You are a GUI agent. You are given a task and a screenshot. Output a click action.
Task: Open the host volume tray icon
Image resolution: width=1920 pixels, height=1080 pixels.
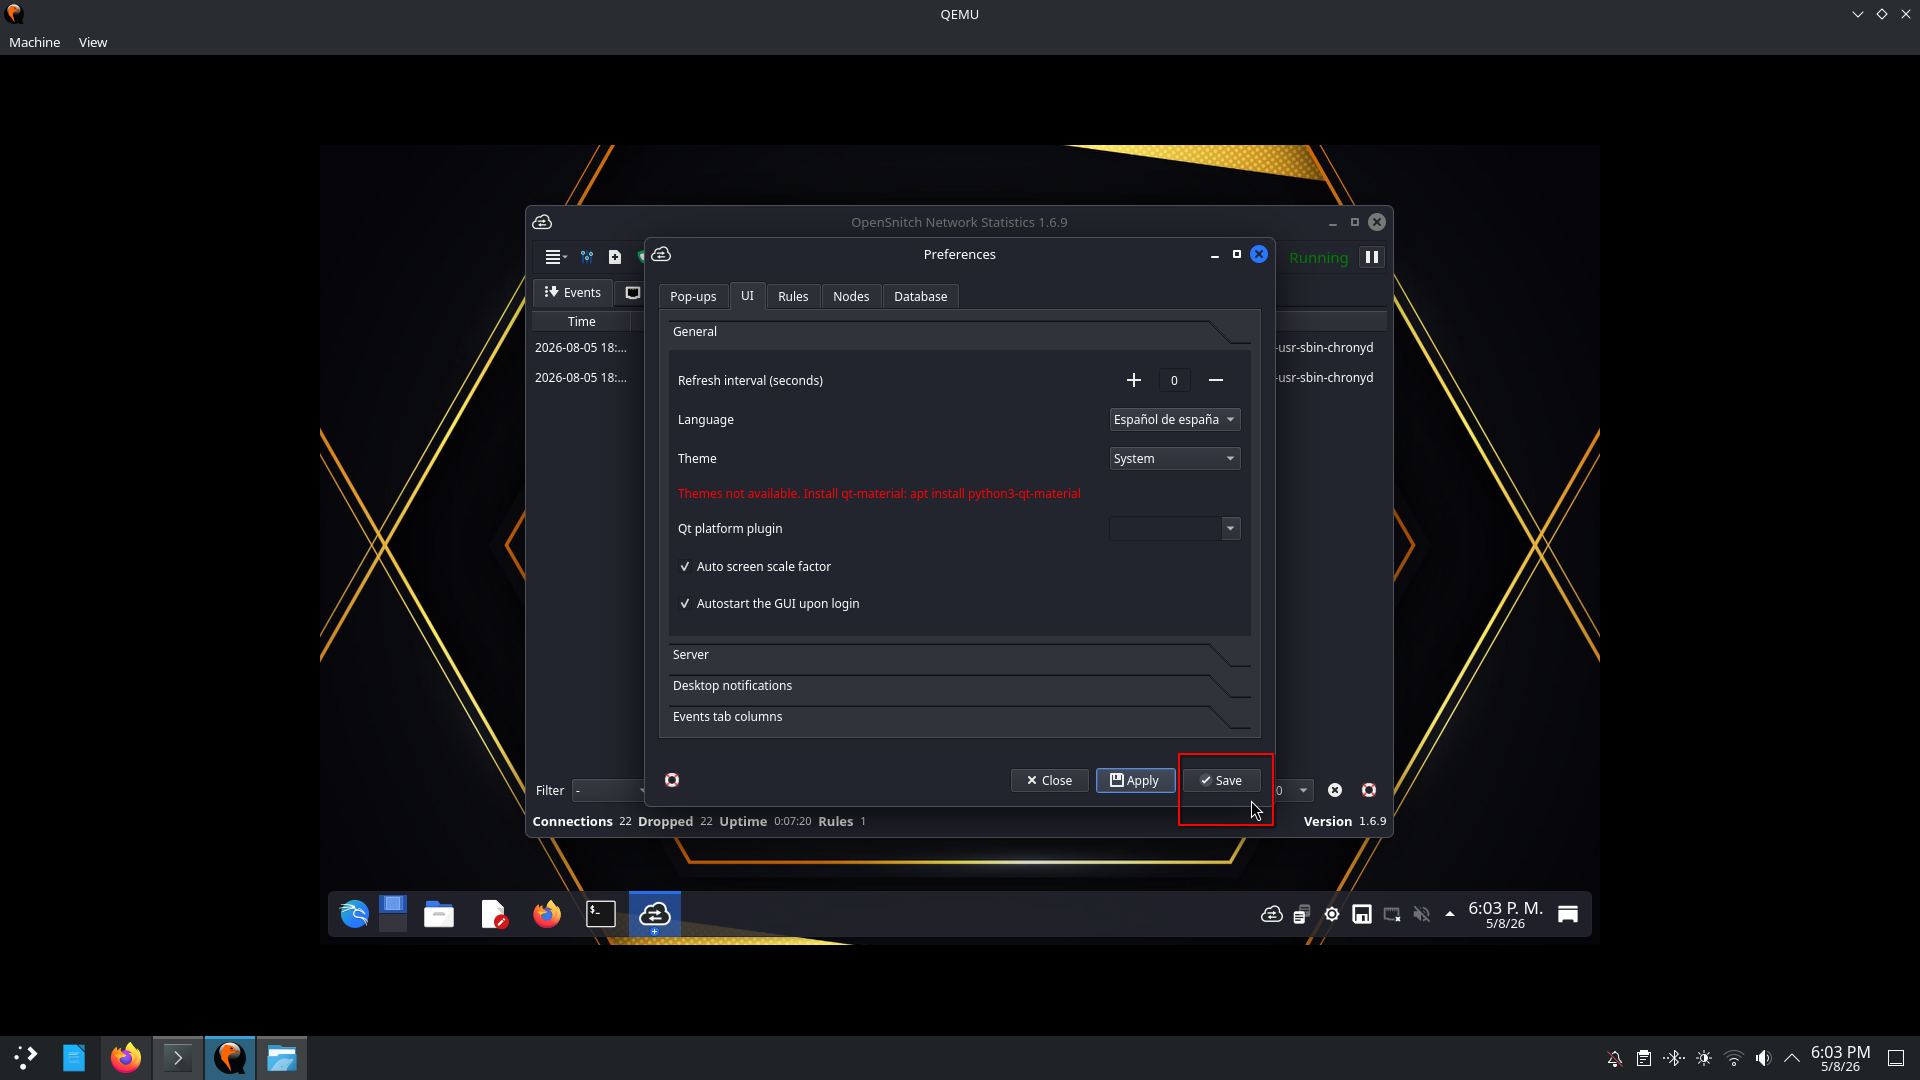click(x=1763, y=1058)
